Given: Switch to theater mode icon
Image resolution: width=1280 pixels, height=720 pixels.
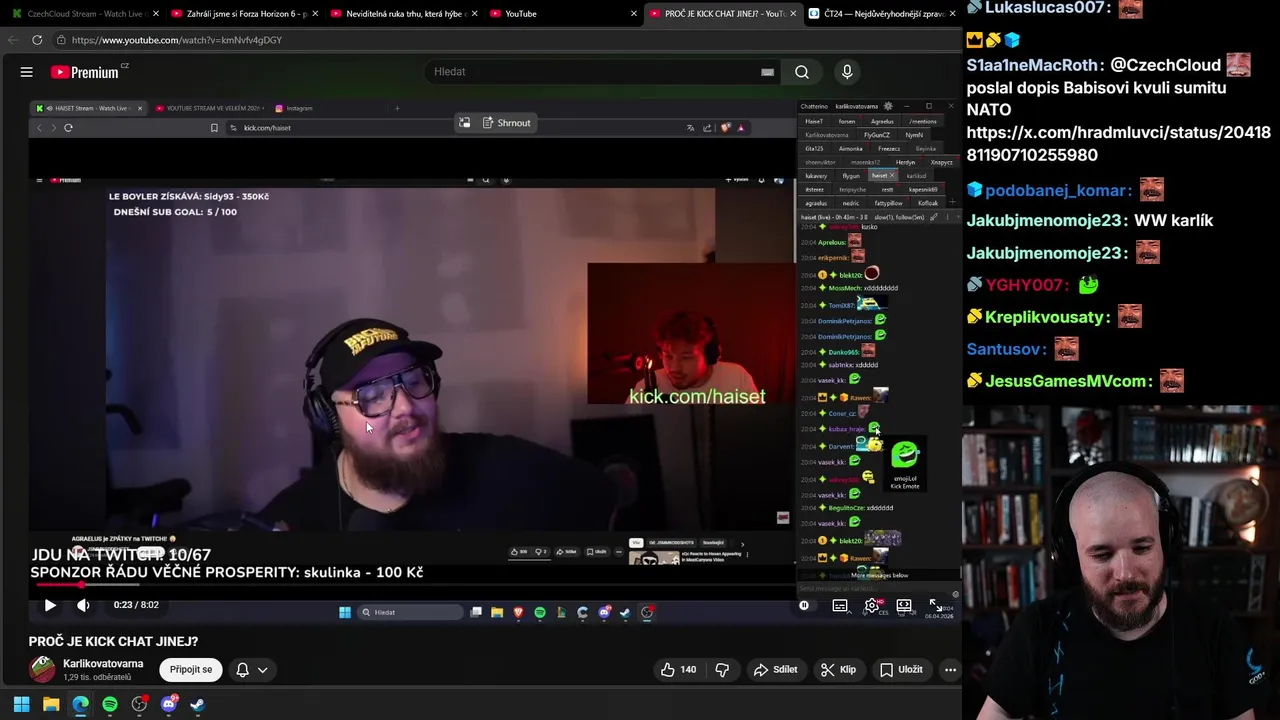Looking at the screenshot, I should (x=904, y=605).
